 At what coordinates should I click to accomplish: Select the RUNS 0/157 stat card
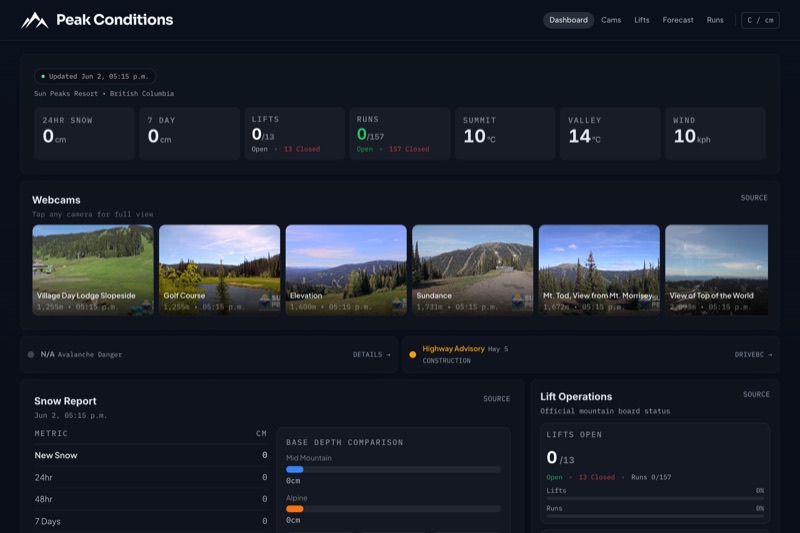(x=399, y=134)
